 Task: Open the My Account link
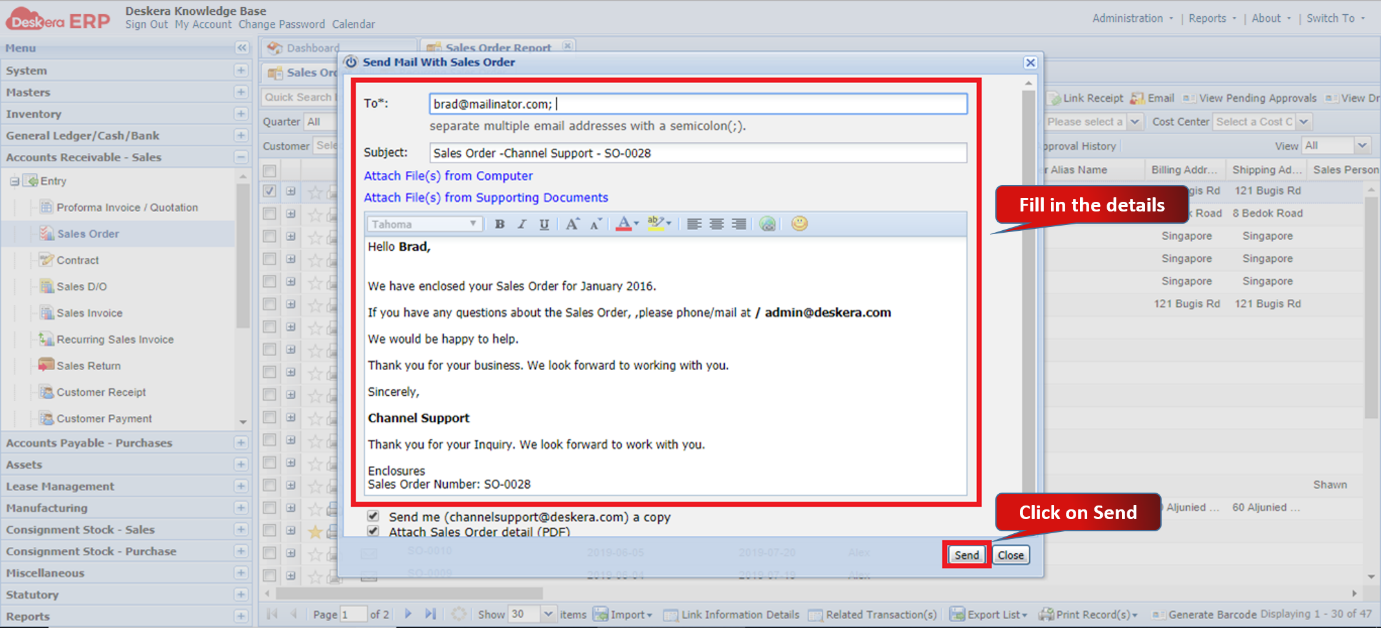(x=203, y=24)
